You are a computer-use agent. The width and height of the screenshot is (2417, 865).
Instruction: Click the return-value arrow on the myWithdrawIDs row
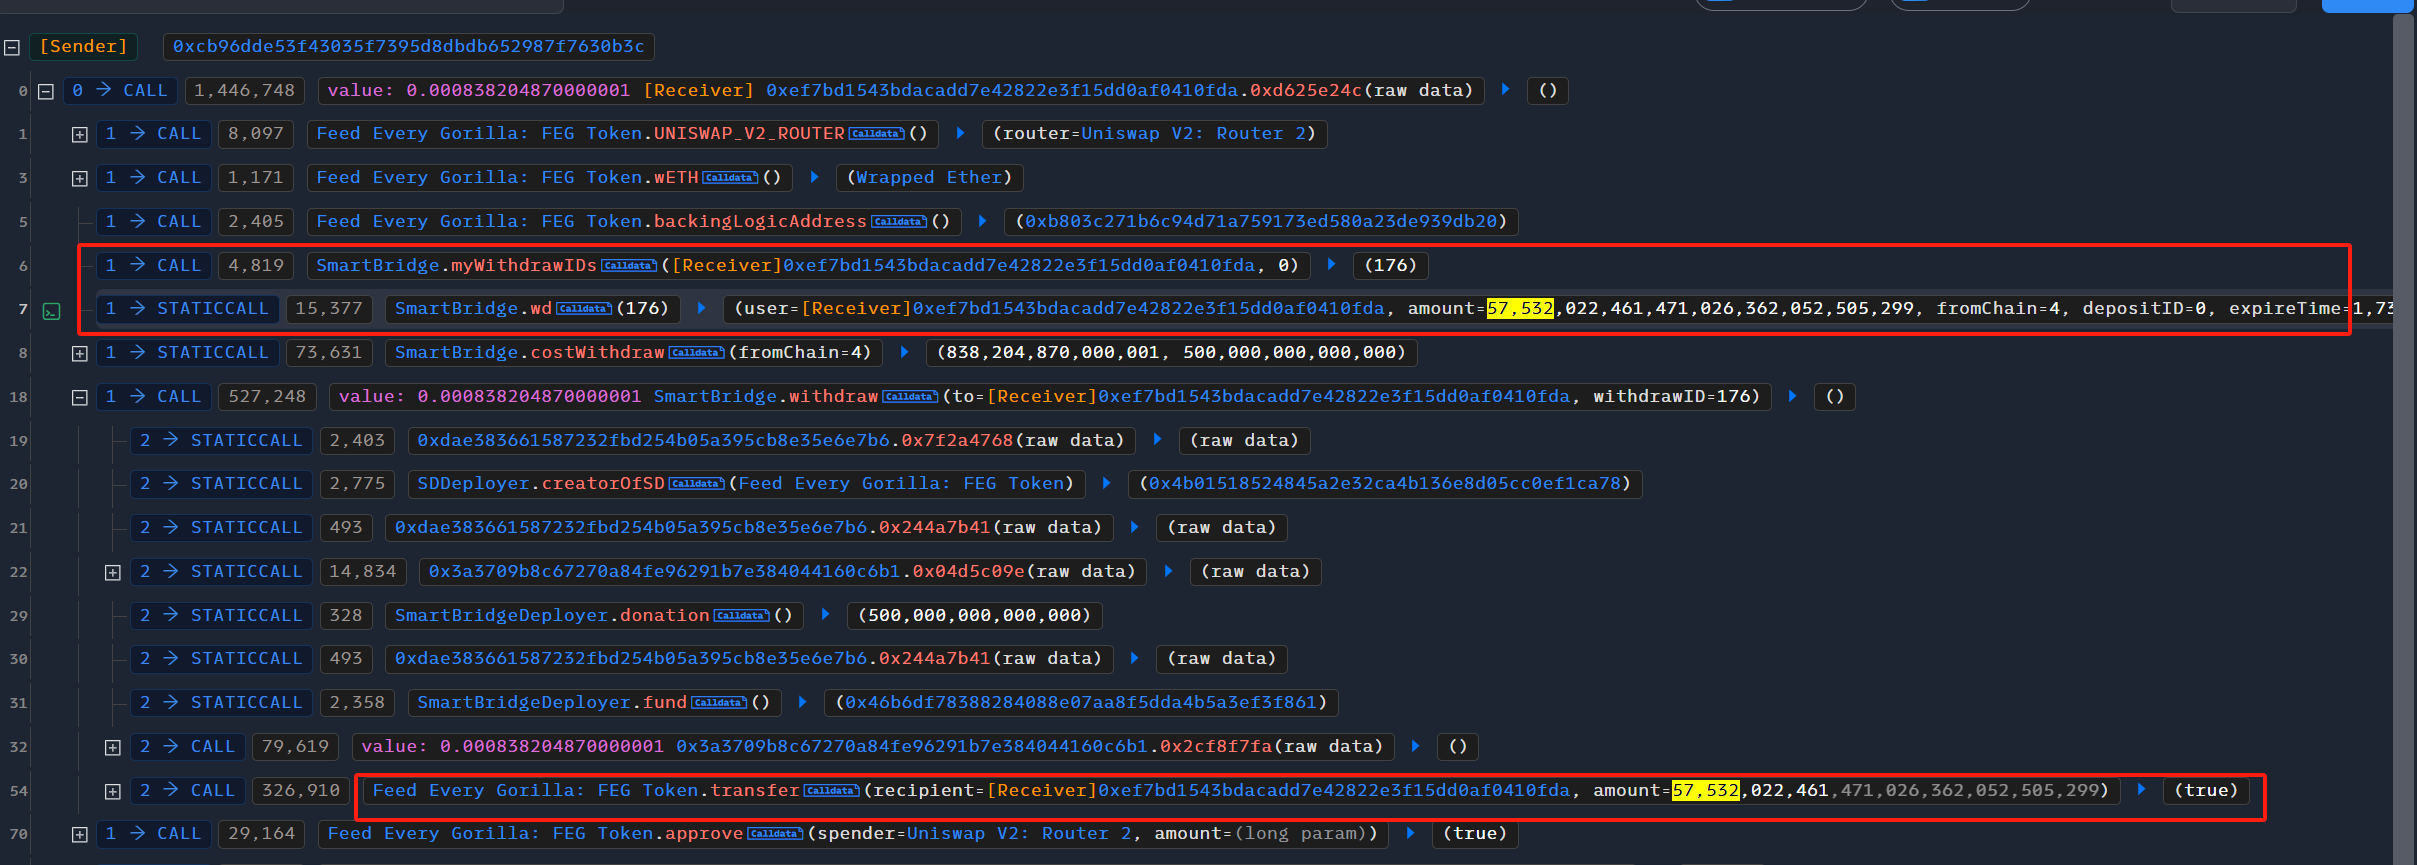1331,265
